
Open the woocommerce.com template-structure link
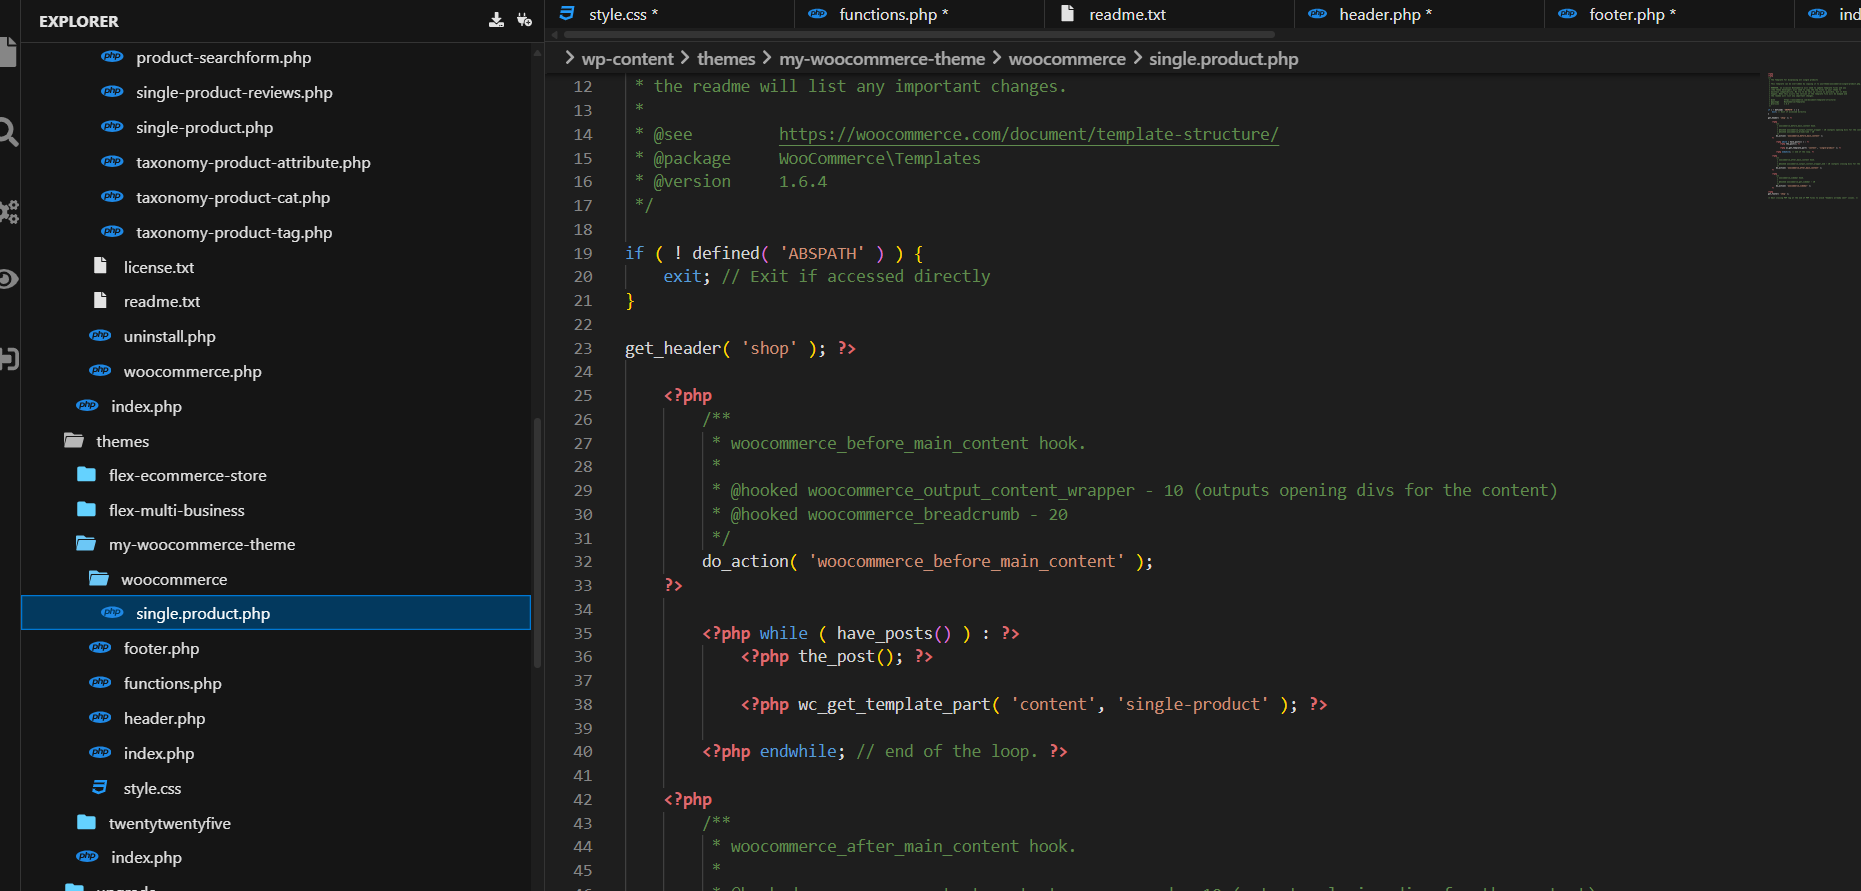click(x=1028, y=134)
